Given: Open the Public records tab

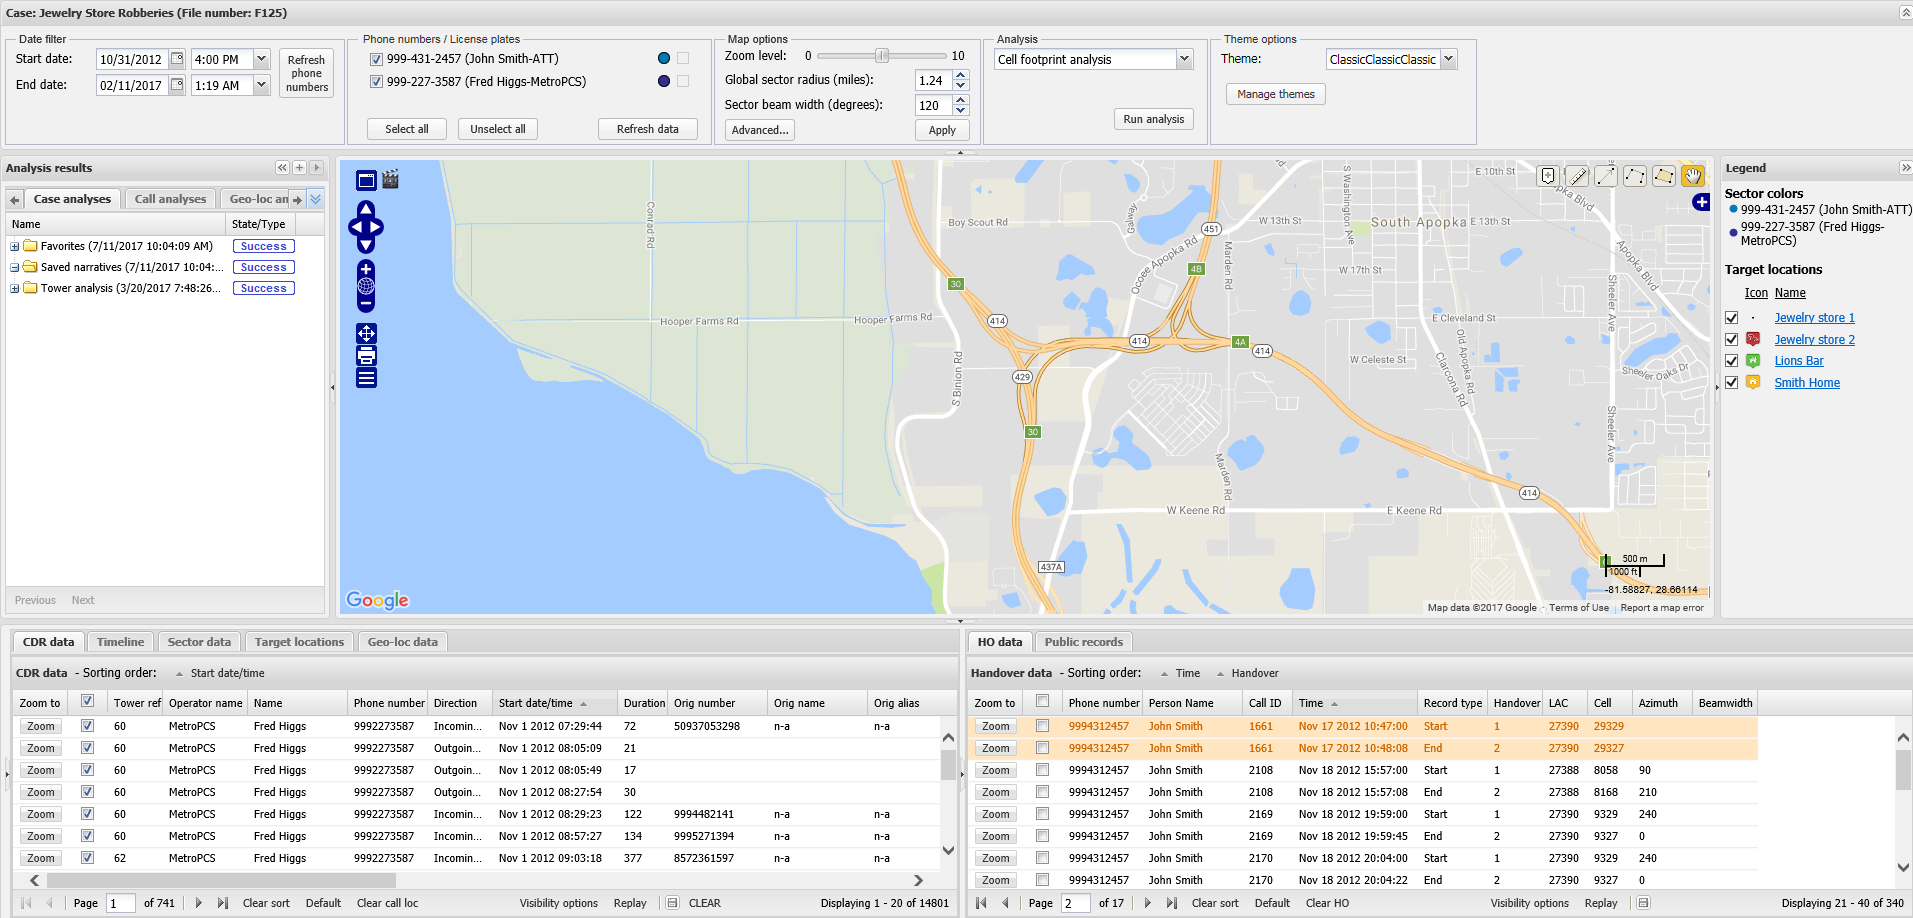Looking at the screenshot, I should pos(1083,642).
